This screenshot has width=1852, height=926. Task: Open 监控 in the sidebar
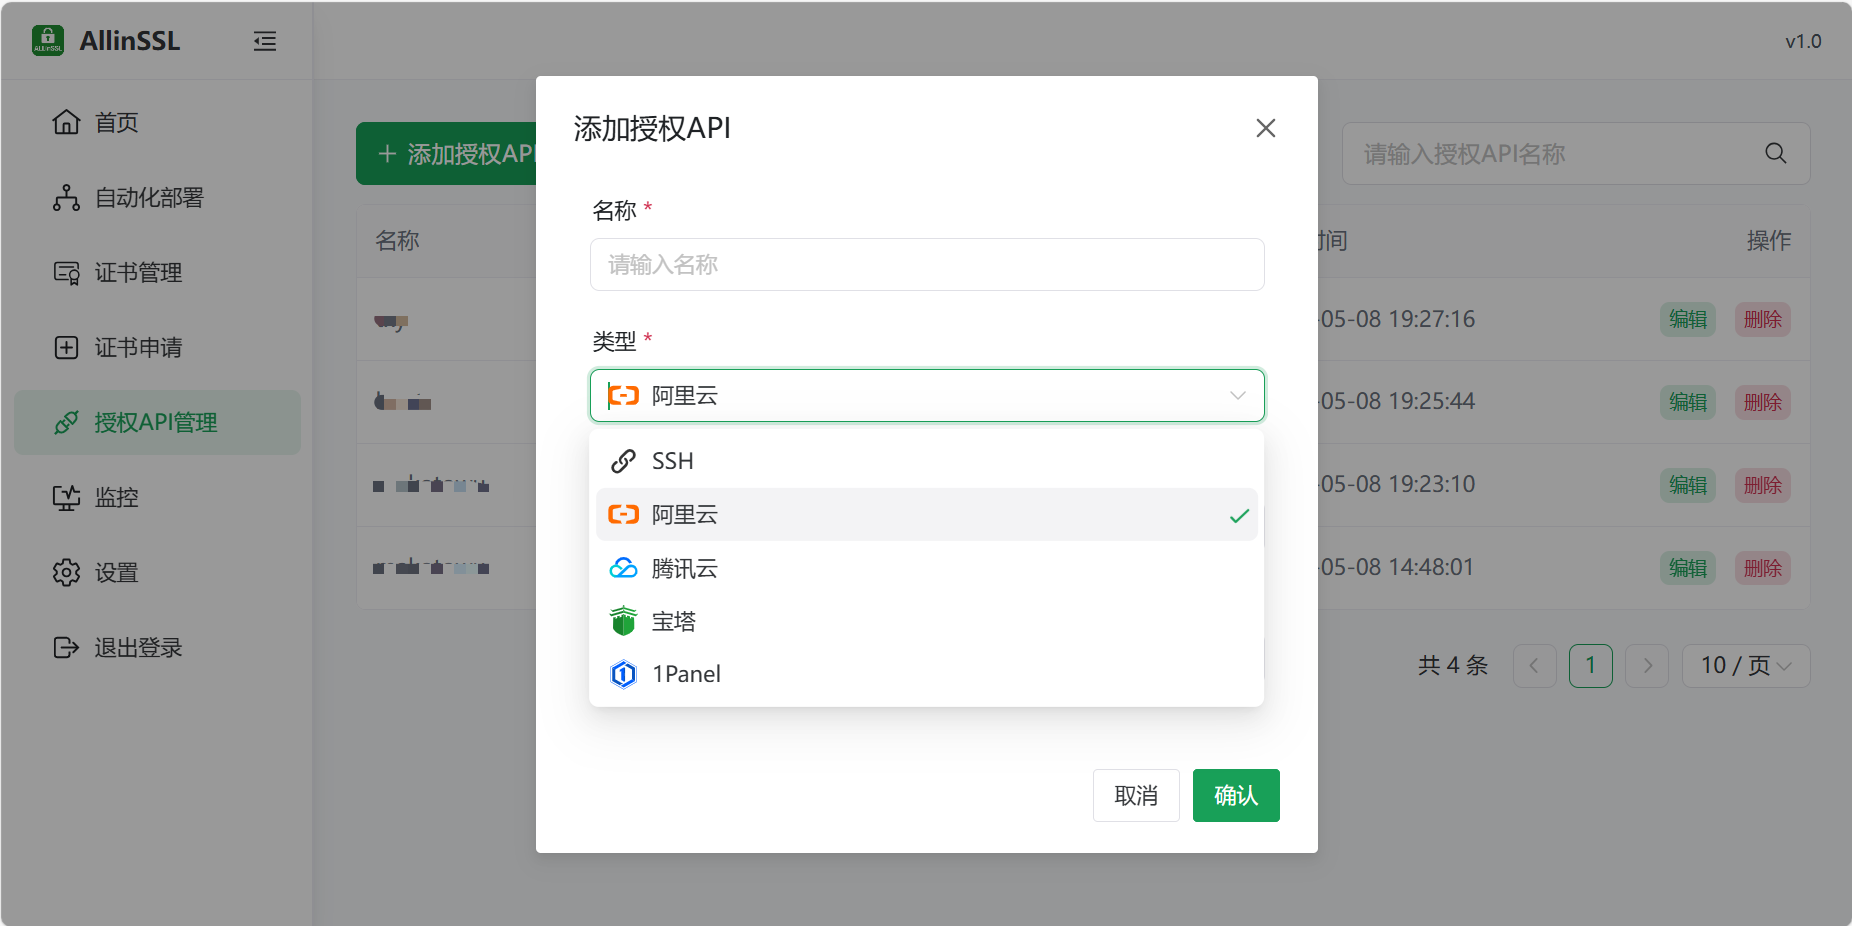[157, 497]
